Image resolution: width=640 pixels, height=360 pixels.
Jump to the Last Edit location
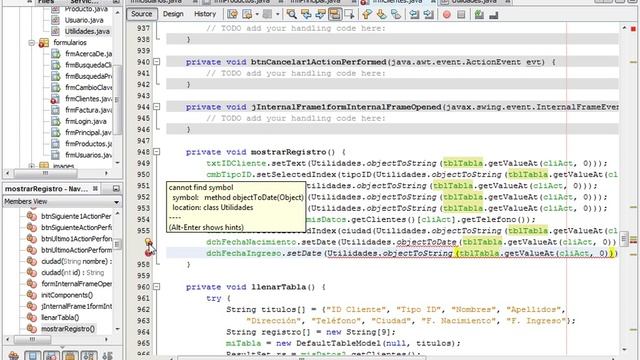pyautogui.click(x=232, y=15)
